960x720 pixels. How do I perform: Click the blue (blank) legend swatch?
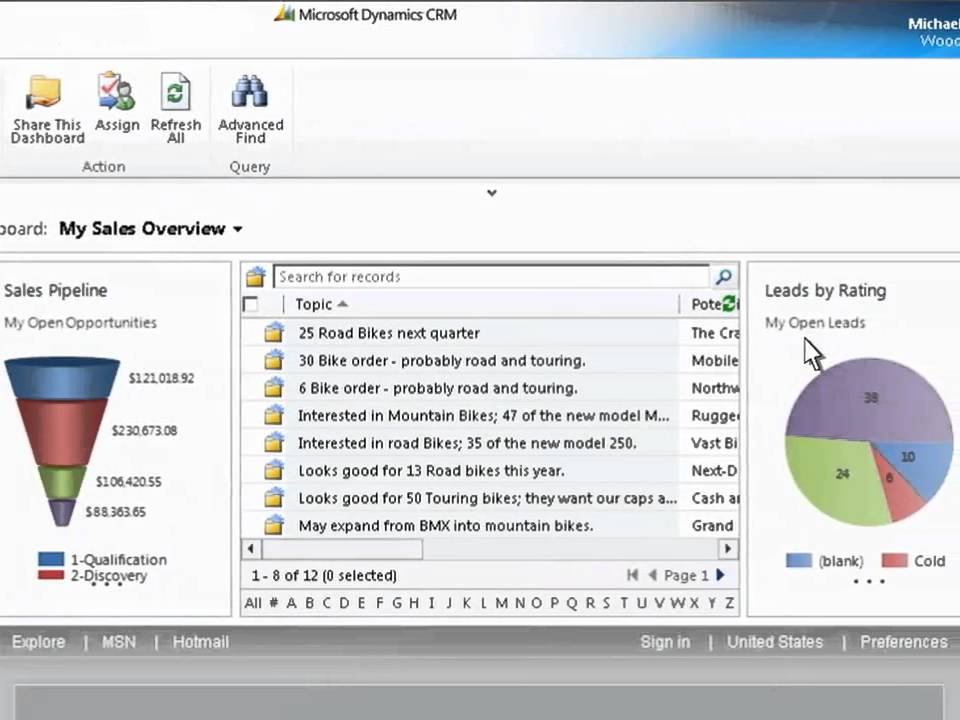(799, 560)
